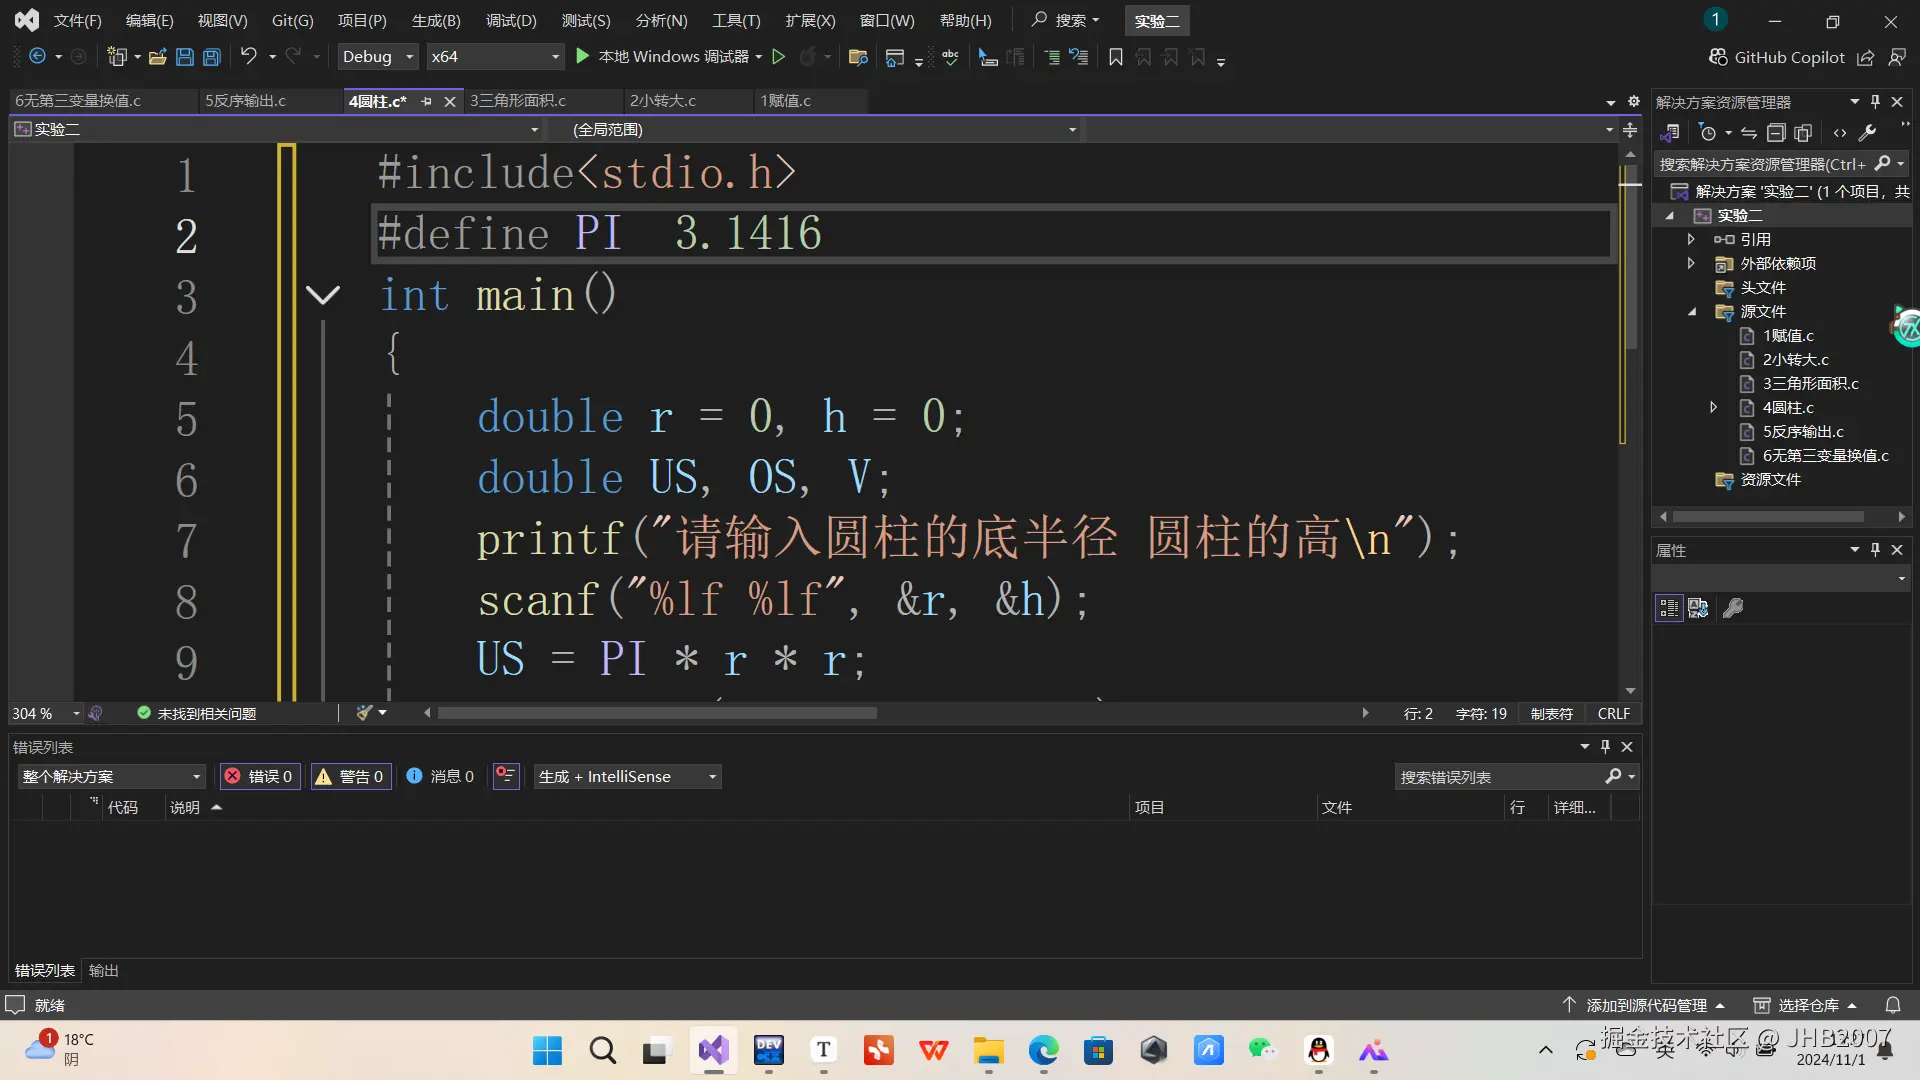1920x1080 pixels.
Task: Disable the 消息 0 messages filter
Action: coord(440,776)
